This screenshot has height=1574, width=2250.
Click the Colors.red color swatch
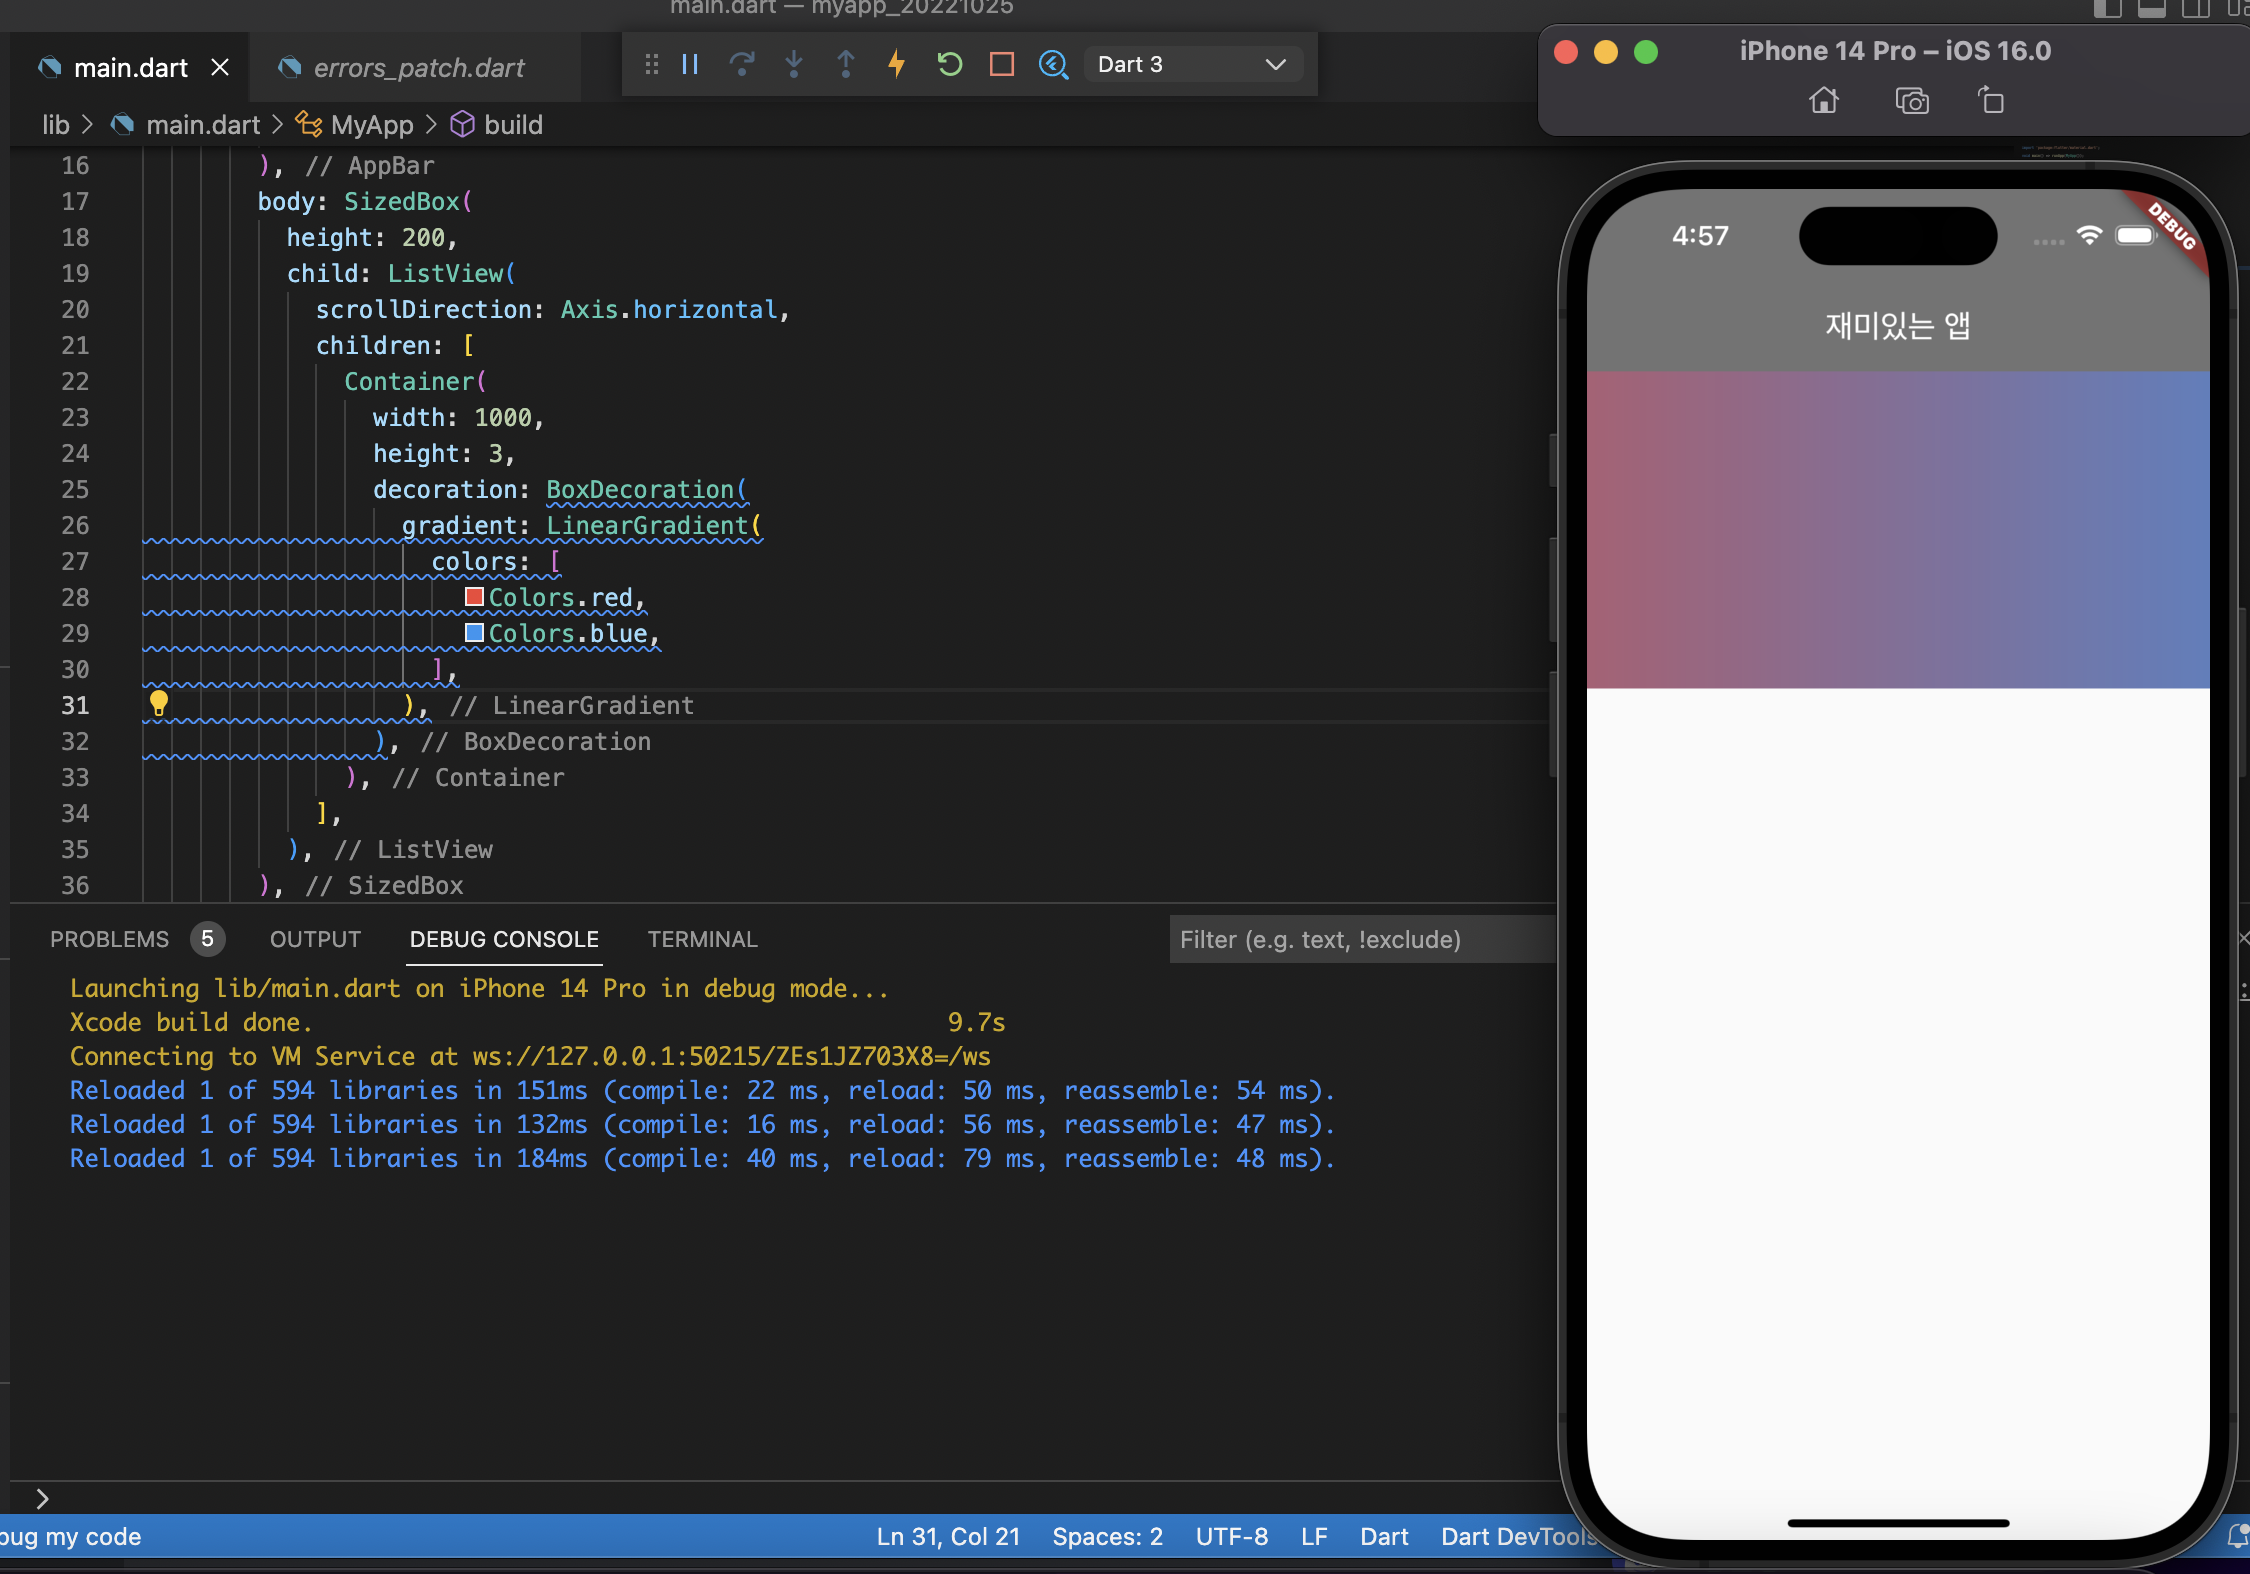[x=475, y=597]
